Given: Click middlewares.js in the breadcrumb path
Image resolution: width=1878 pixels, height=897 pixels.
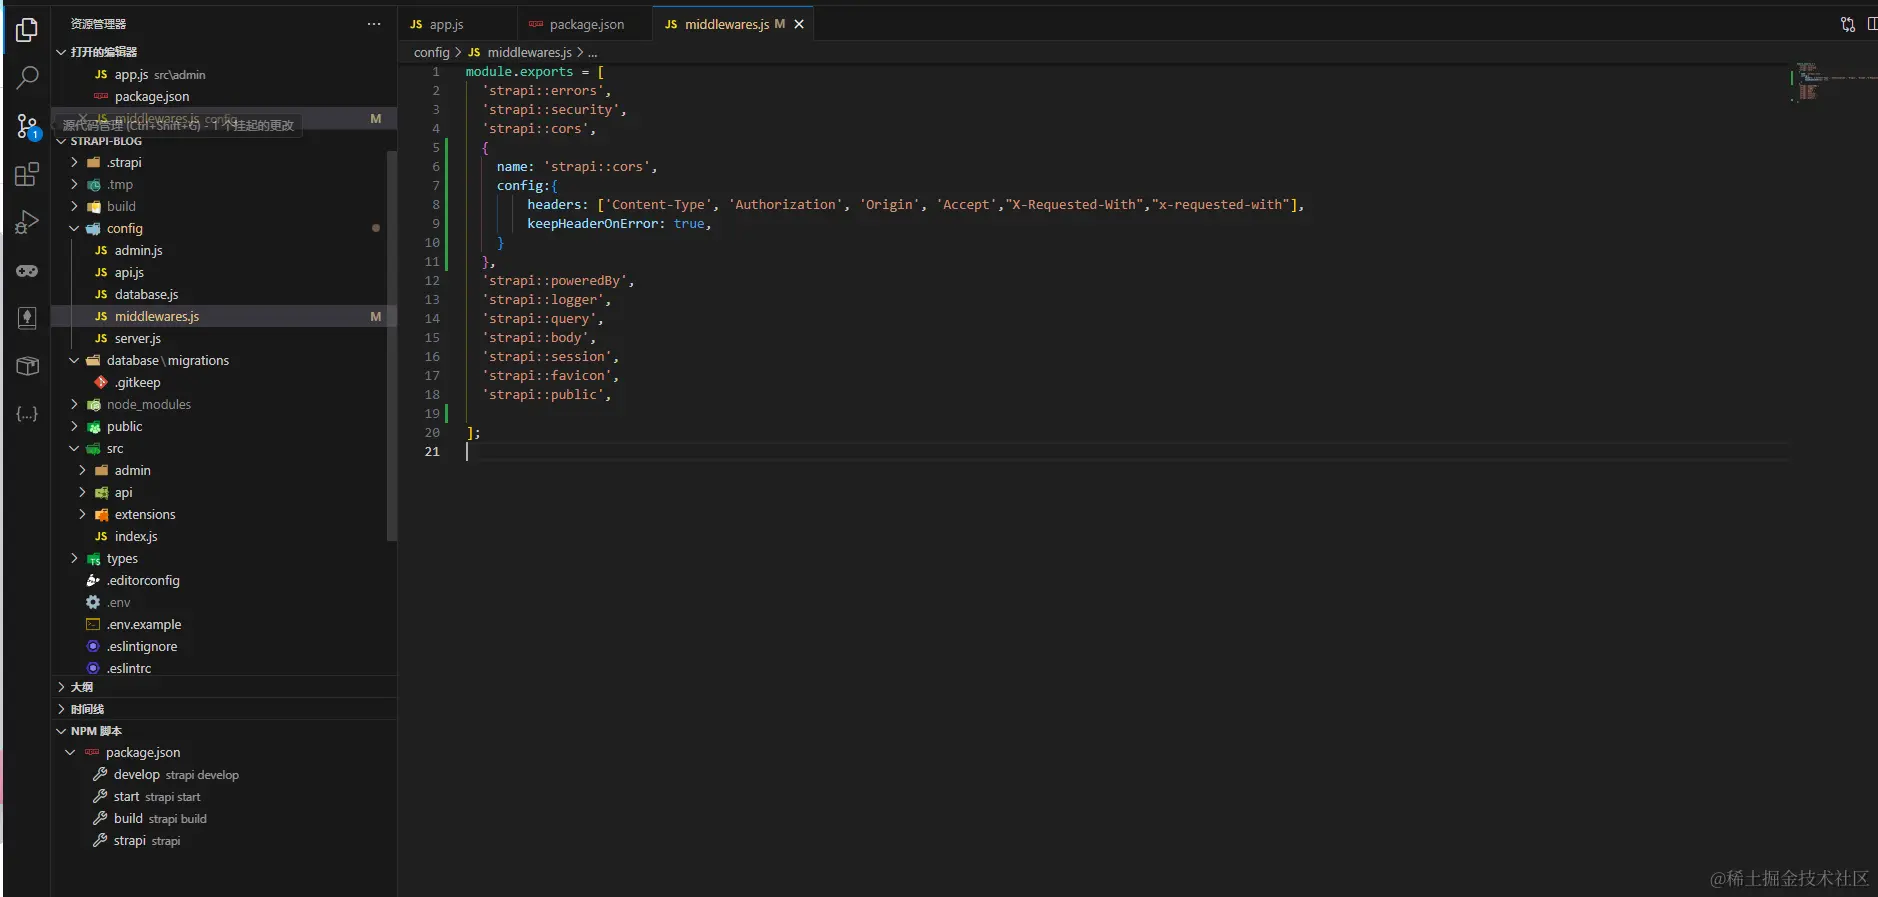Looking at the screenshot, I should click(529, 52).
